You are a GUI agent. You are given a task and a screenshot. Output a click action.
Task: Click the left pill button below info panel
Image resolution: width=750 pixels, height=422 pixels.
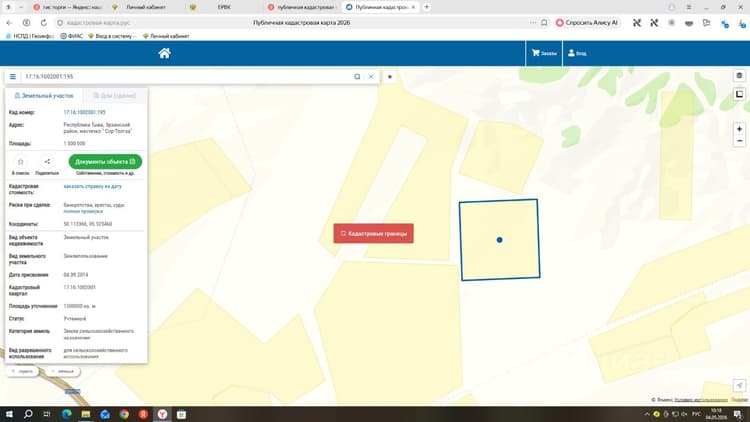[22, 371]
